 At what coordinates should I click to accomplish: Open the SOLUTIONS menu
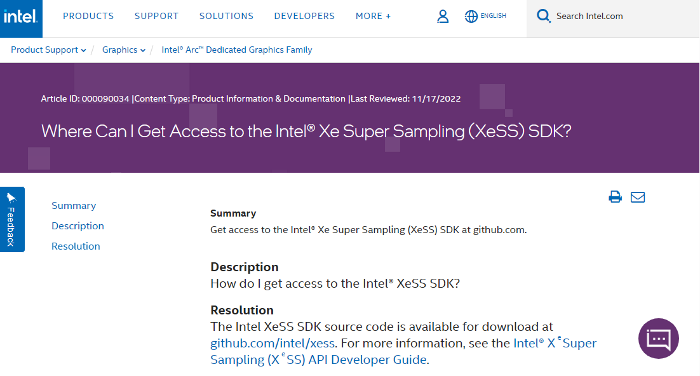click(x=226, y=16)
